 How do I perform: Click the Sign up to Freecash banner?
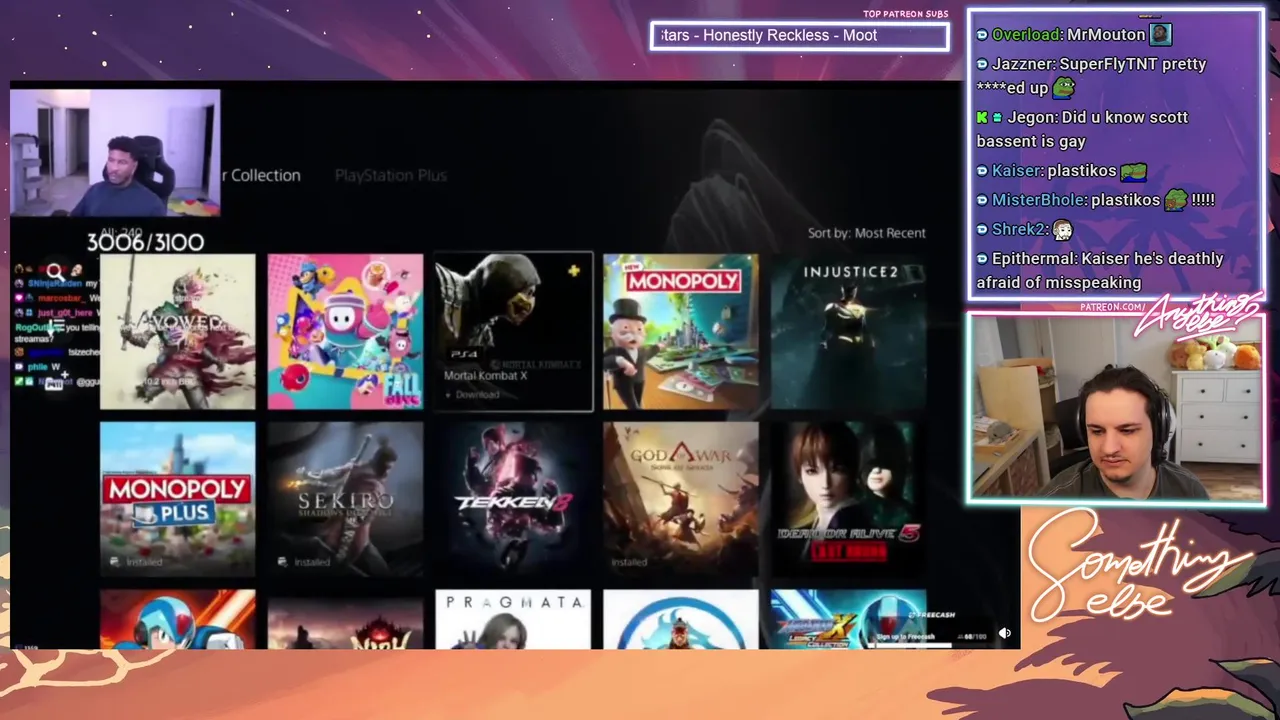[905, 637]
